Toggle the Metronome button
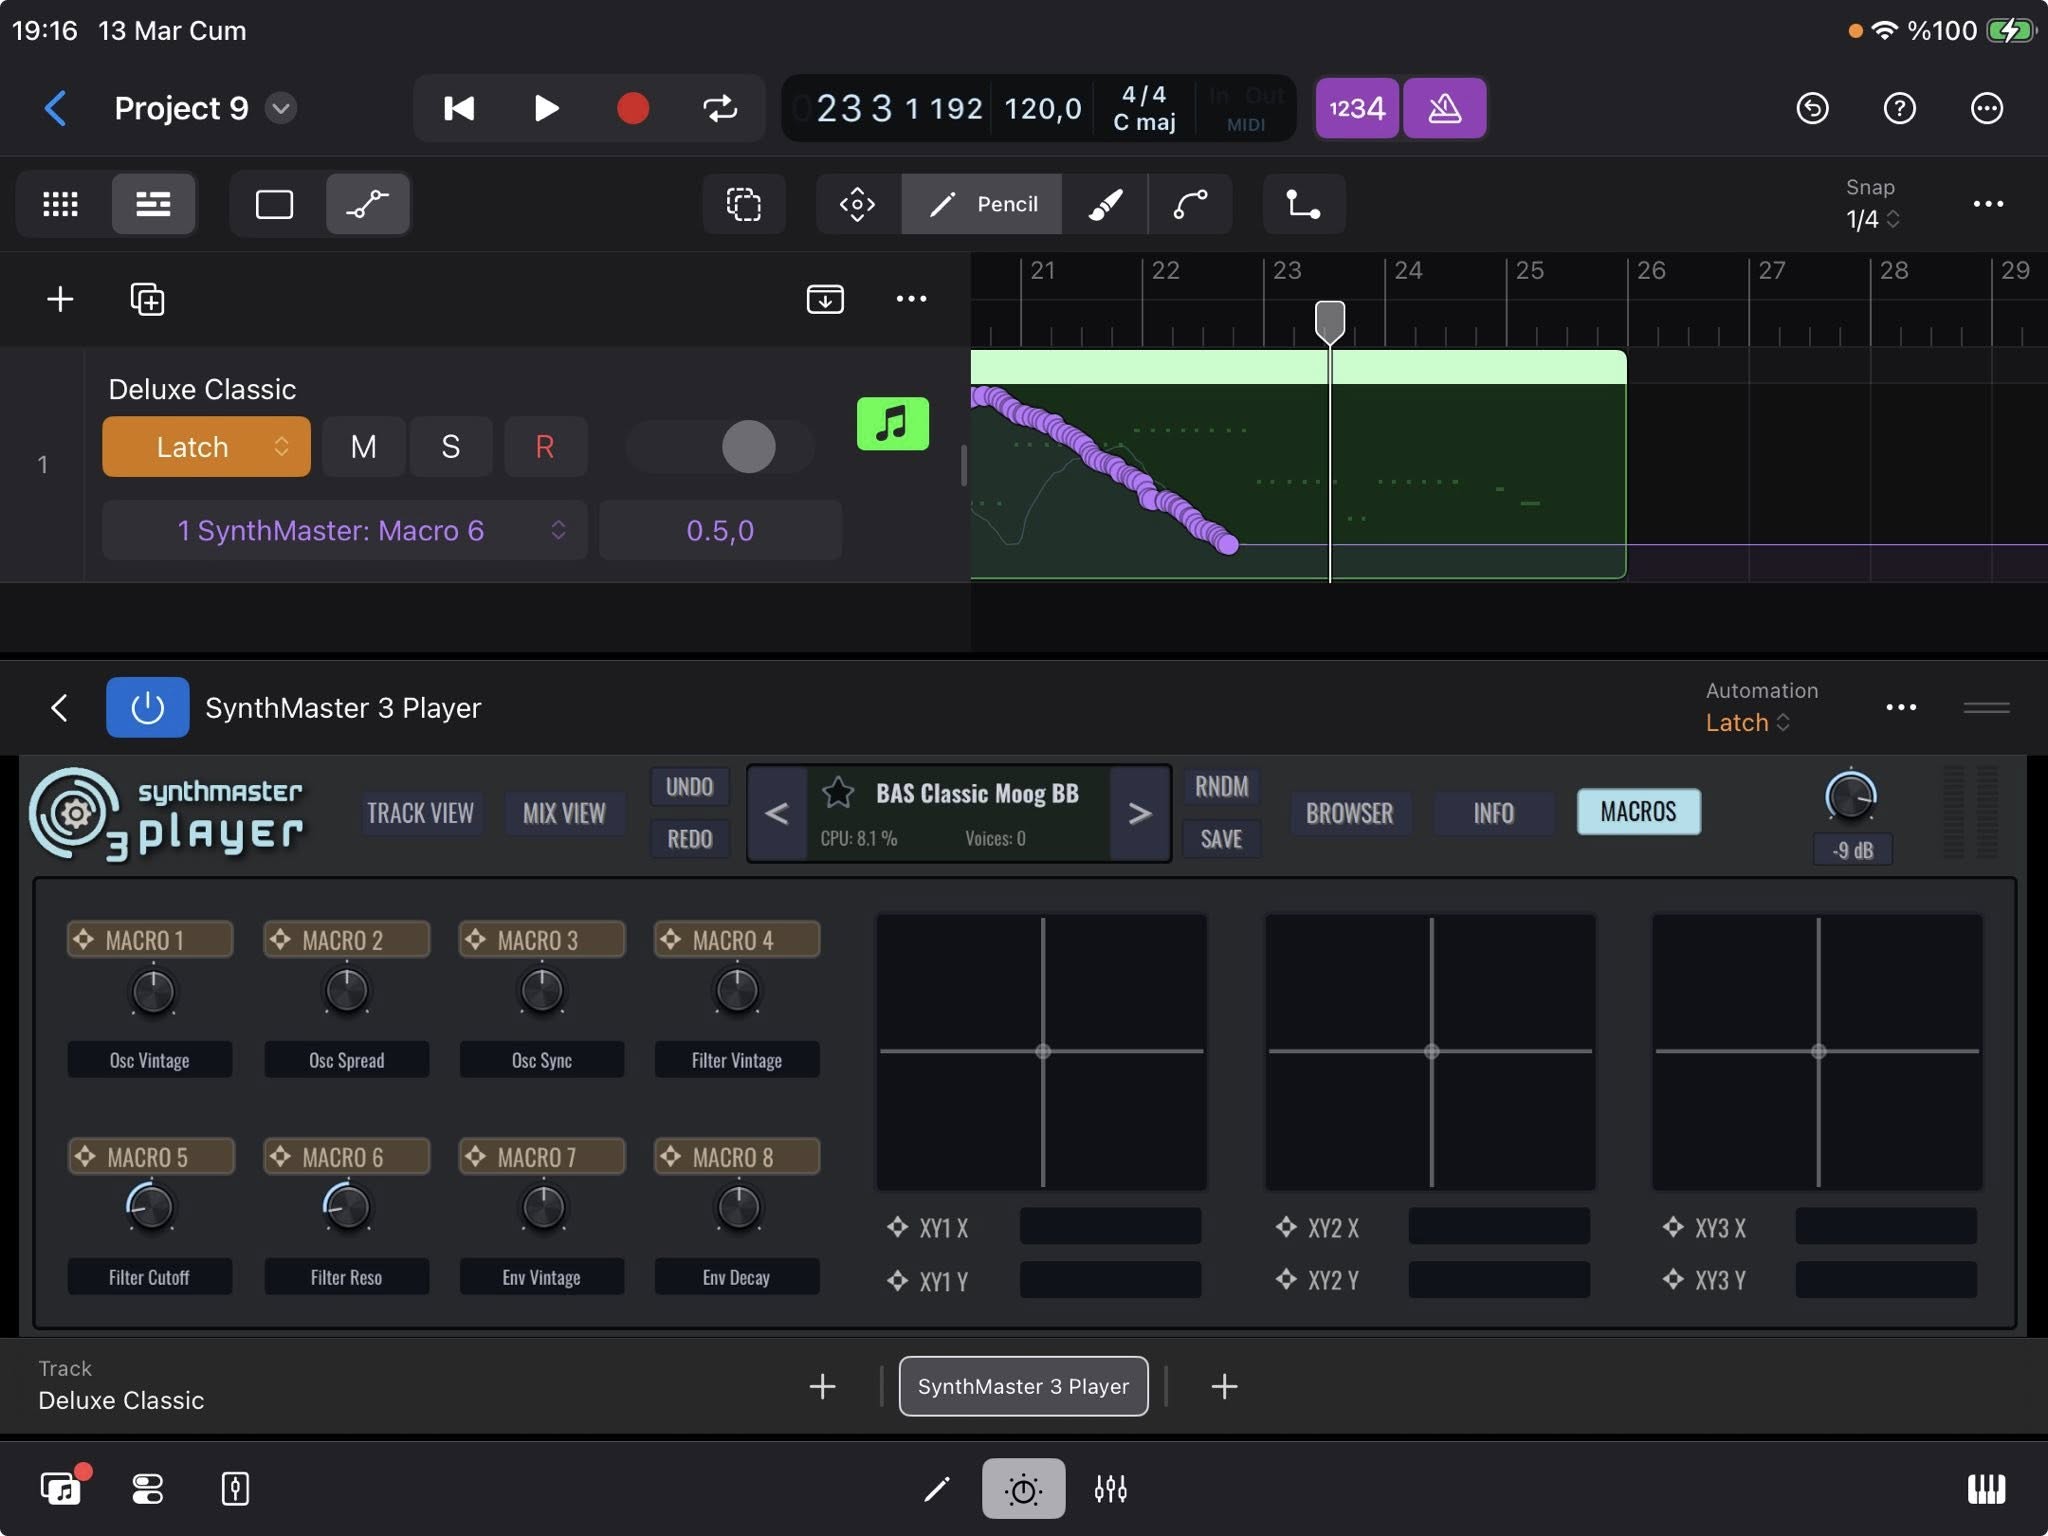Image resolution: width=2048 pixels, height=1536 pixels. coord(1444,108)
